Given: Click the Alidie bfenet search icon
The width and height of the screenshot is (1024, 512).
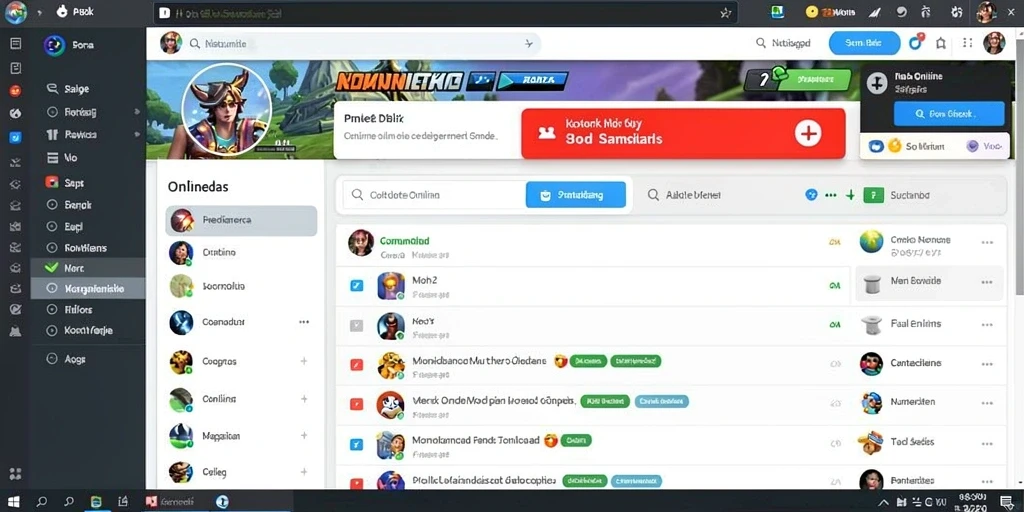Looking at the screenshot, I should tap(652, 195).
